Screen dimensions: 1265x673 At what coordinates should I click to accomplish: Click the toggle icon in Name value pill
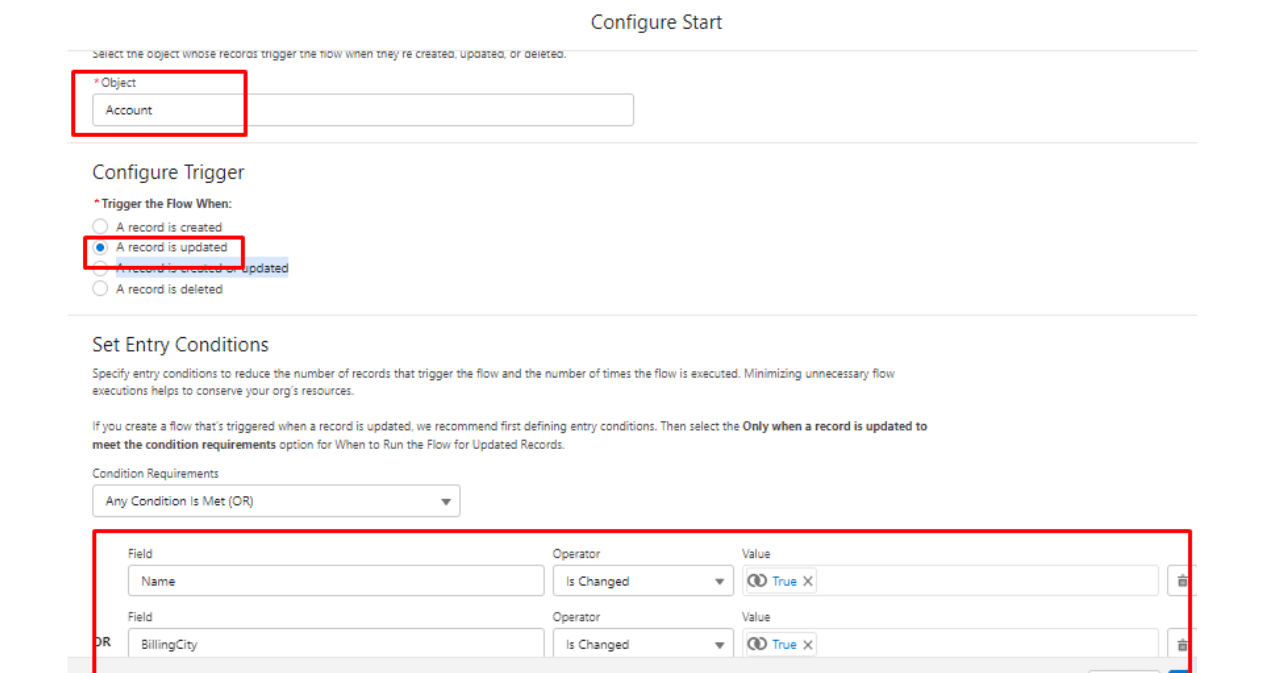pos(757,581)
